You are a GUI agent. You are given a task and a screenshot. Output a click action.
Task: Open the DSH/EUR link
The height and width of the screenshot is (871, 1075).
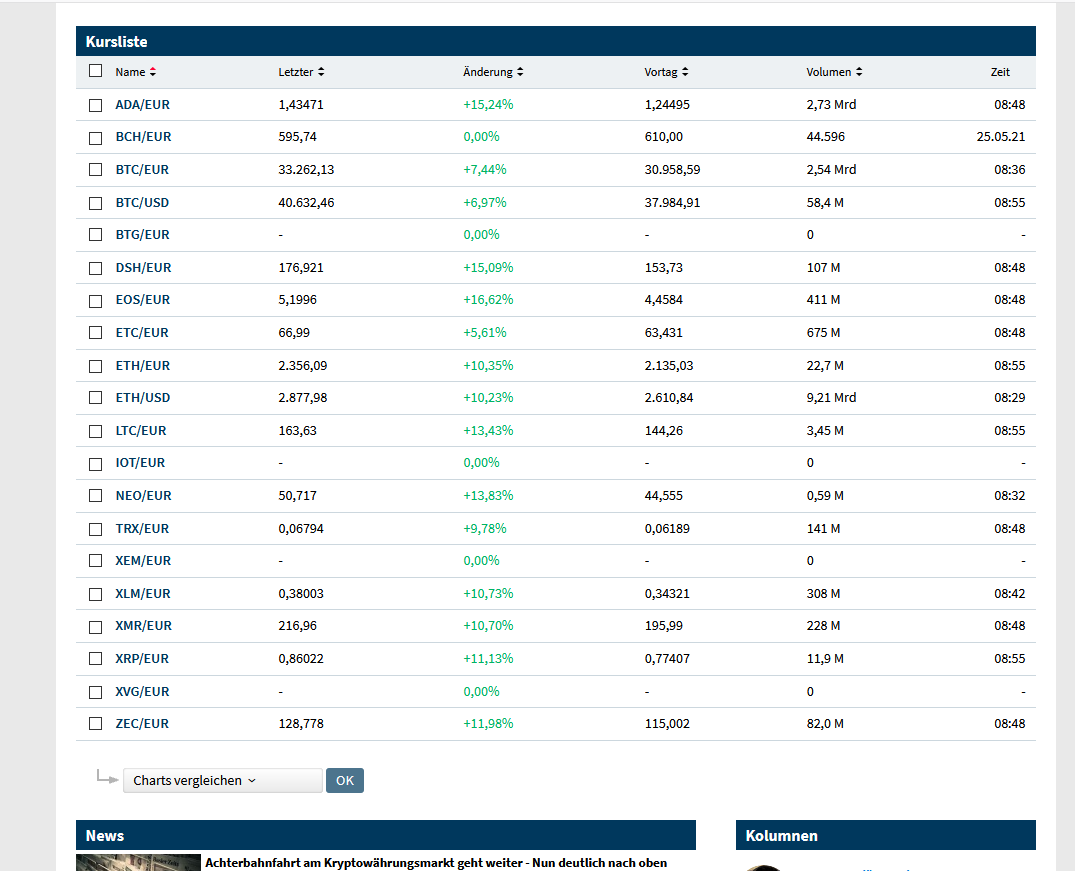tap(143, 268)
